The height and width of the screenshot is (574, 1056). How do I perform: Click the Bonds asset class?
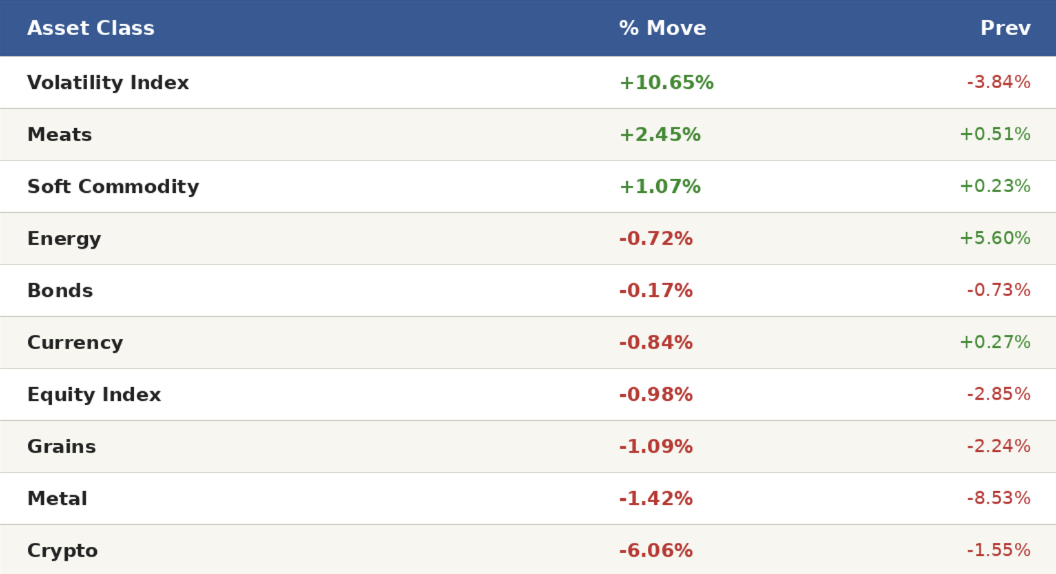60,291
